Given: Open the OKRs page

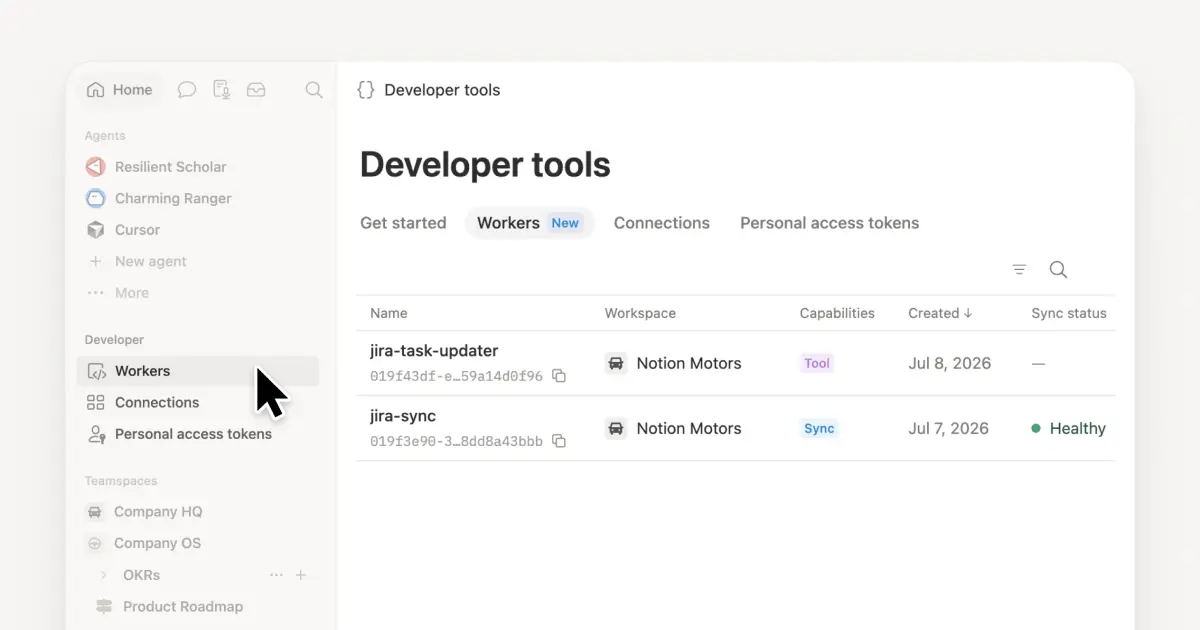Looking at the screenshot, I should (x=141, y=575).
